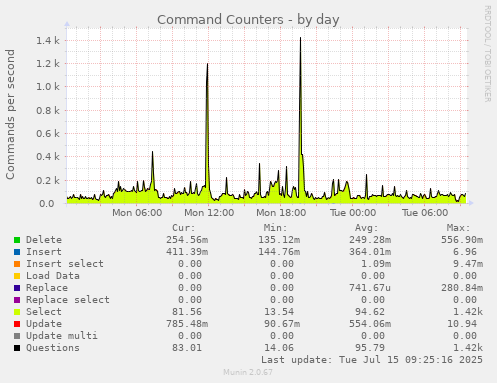The image size is (497, 383).
Task: Click the 'Delete' legend label
Action: coord(44,240)
